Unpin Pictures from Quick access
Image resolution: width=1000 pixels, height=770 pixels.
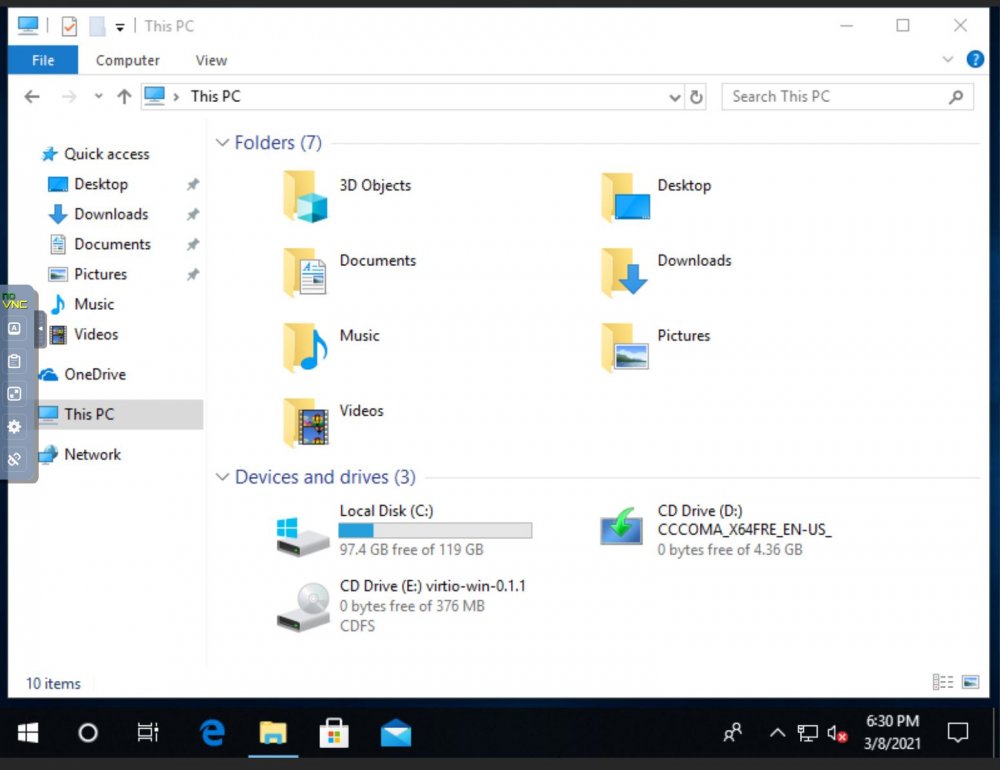tap(193, 274)
